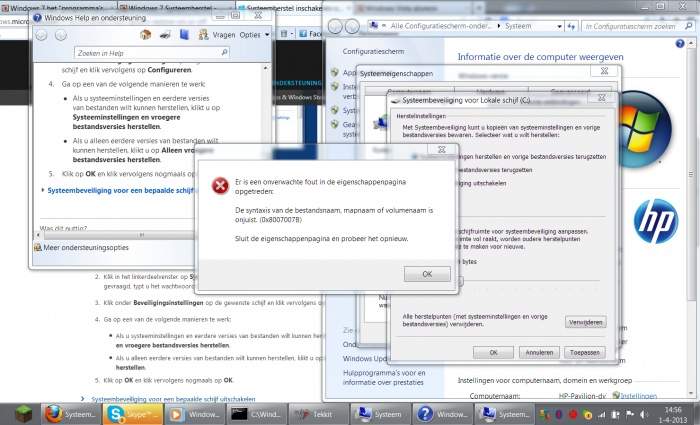Image resolution: width=700 pixels, height=425 pixels.
Task: Click Annuleren in Systeembeveiliging dialog
Action: [x=539, y=353]
